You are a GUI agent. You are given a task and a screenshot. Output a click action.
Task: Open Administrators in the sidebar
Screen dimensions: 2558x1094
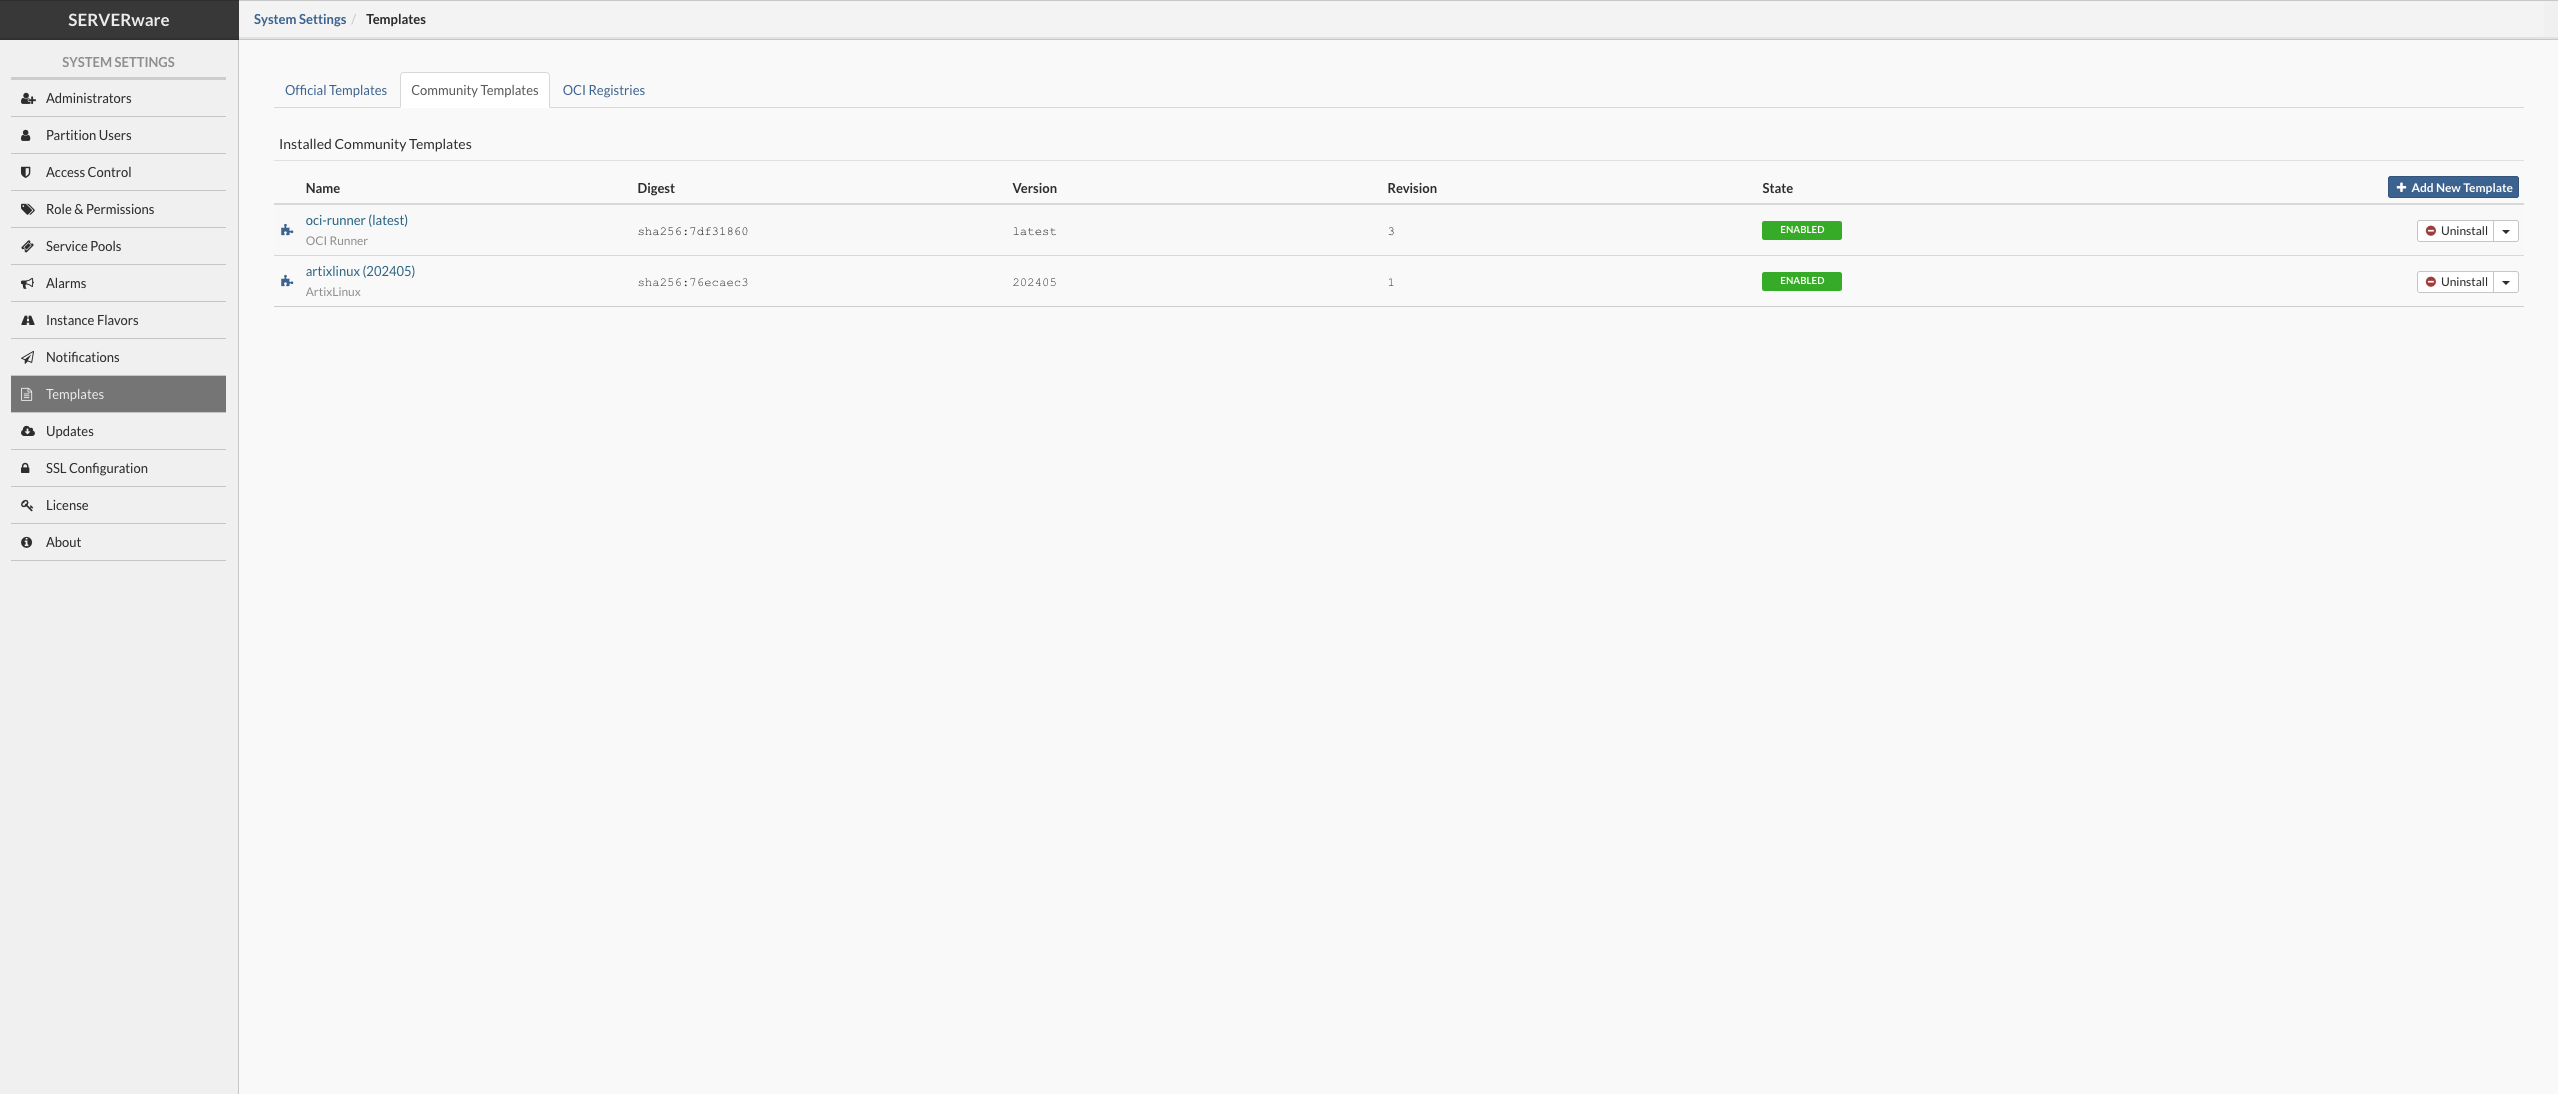[118, 98]
